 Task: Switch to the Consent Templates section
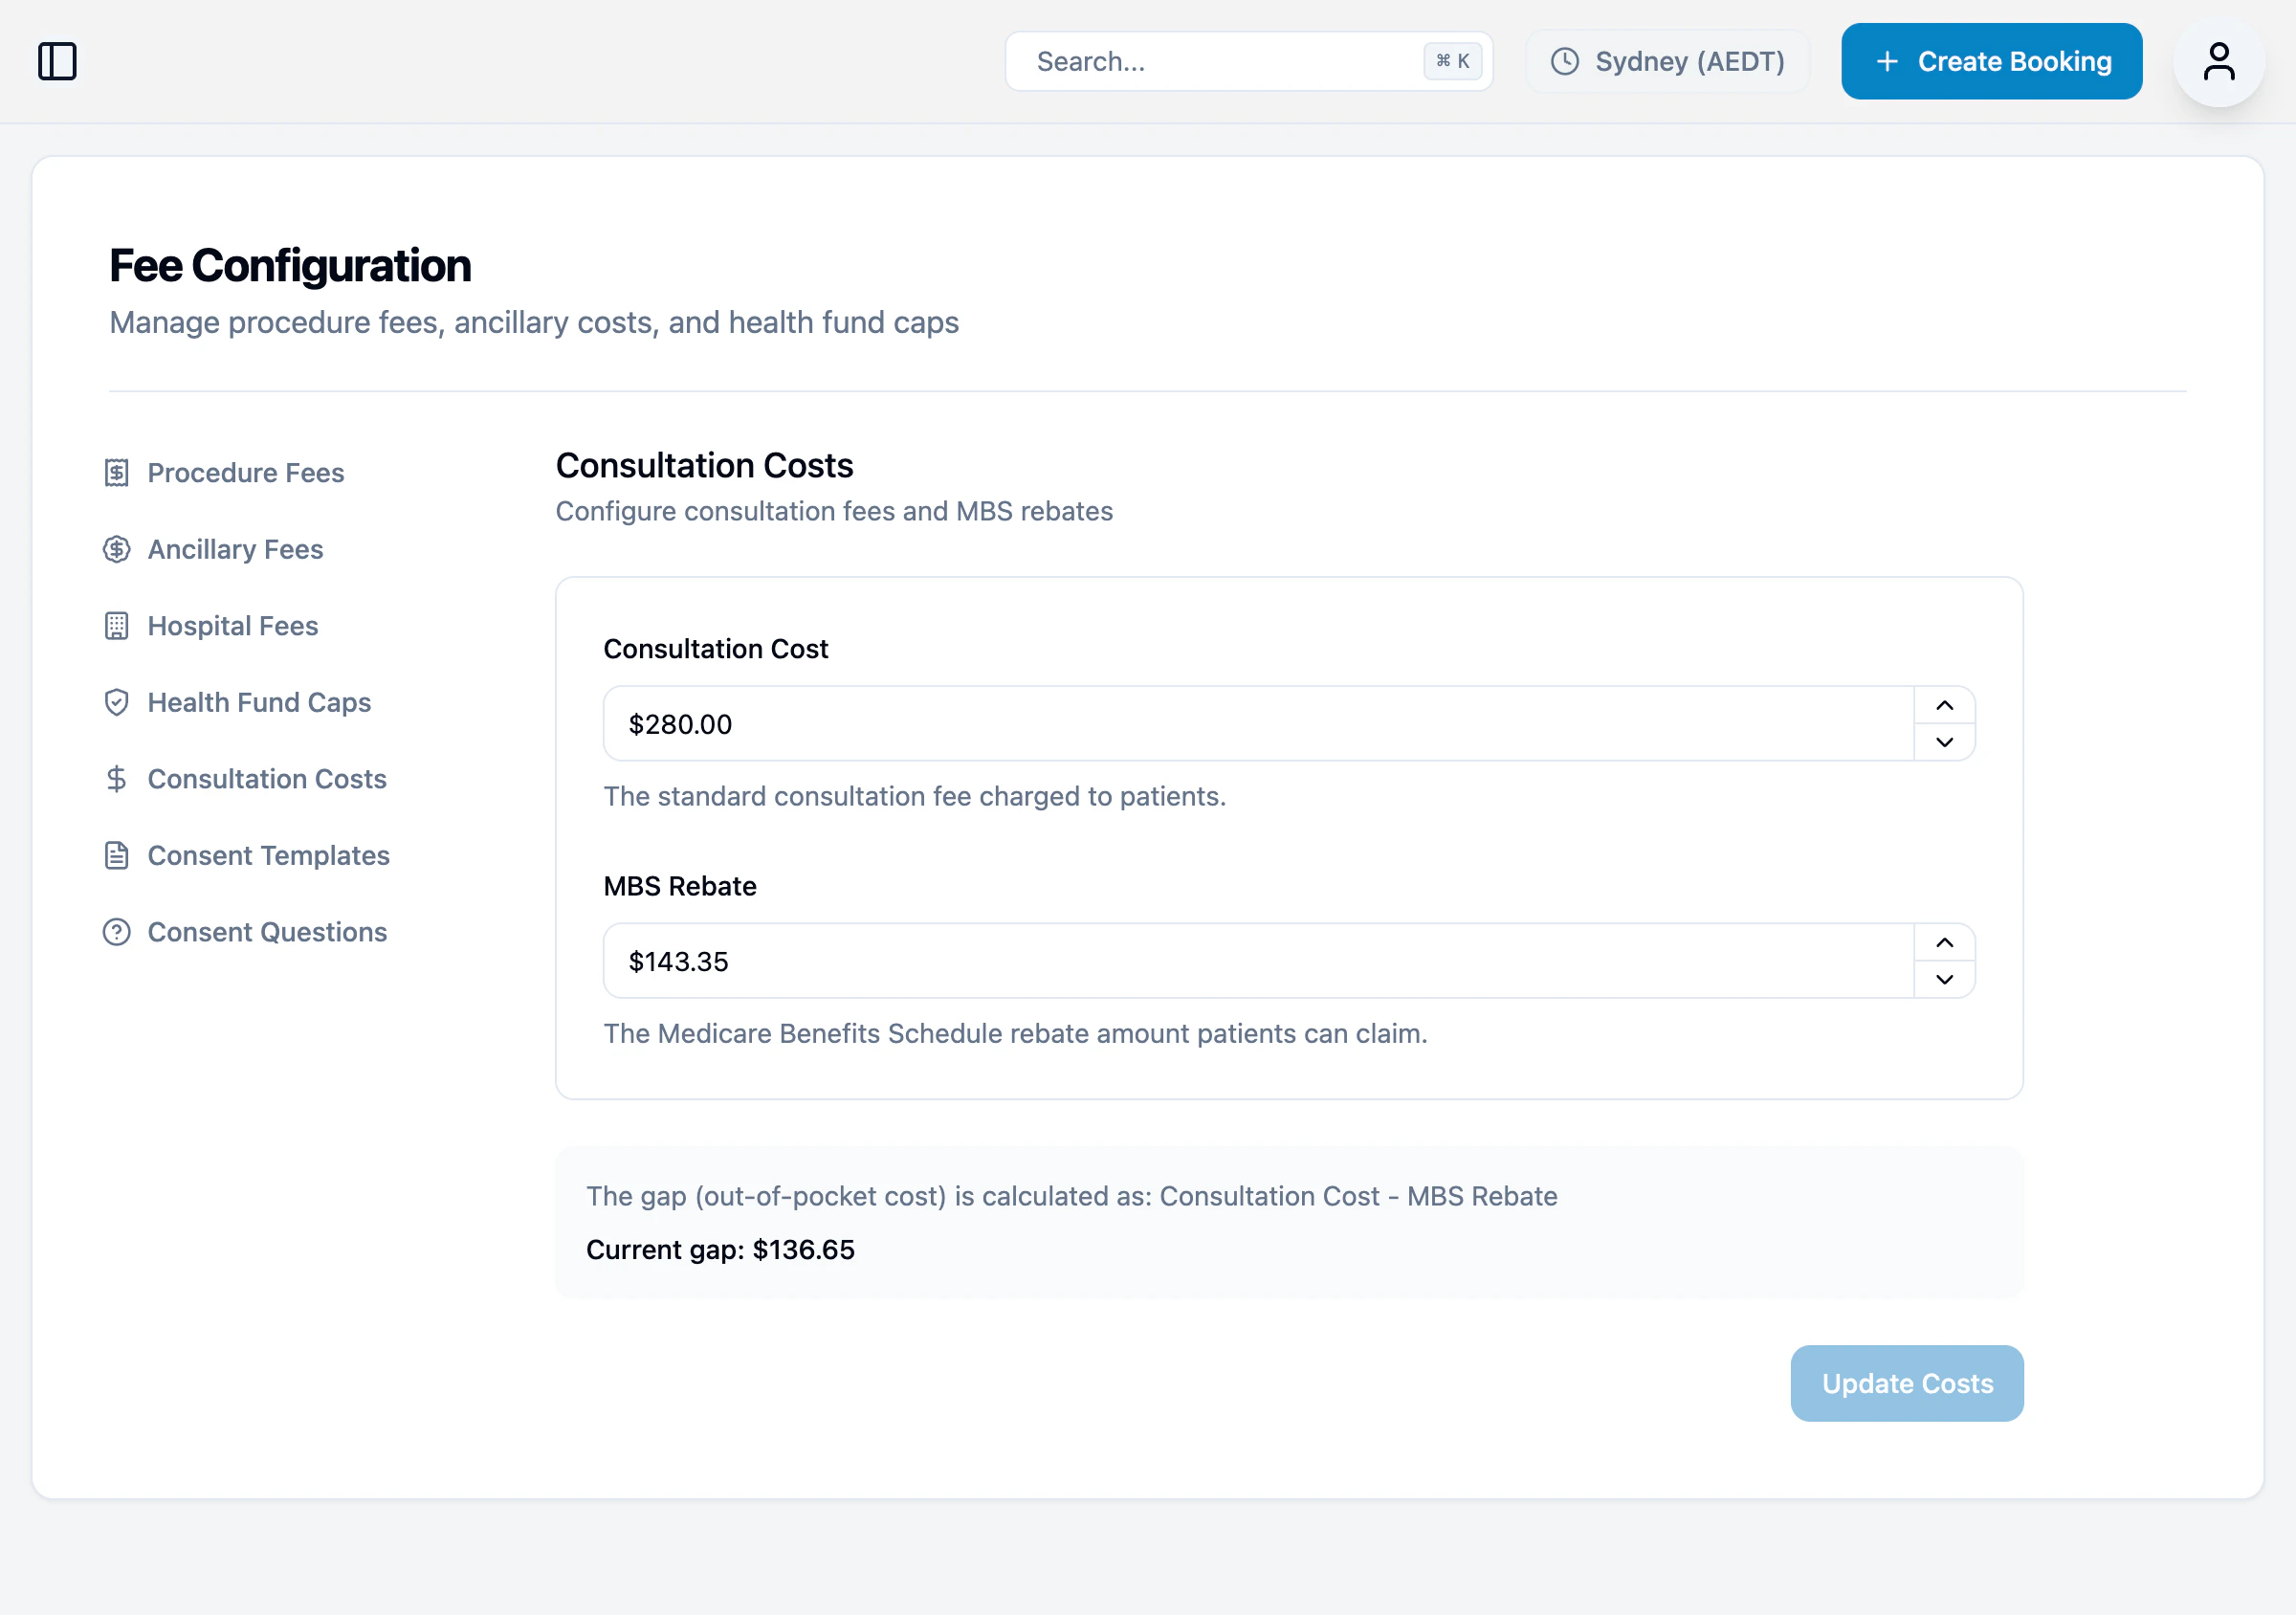point(268,855)
